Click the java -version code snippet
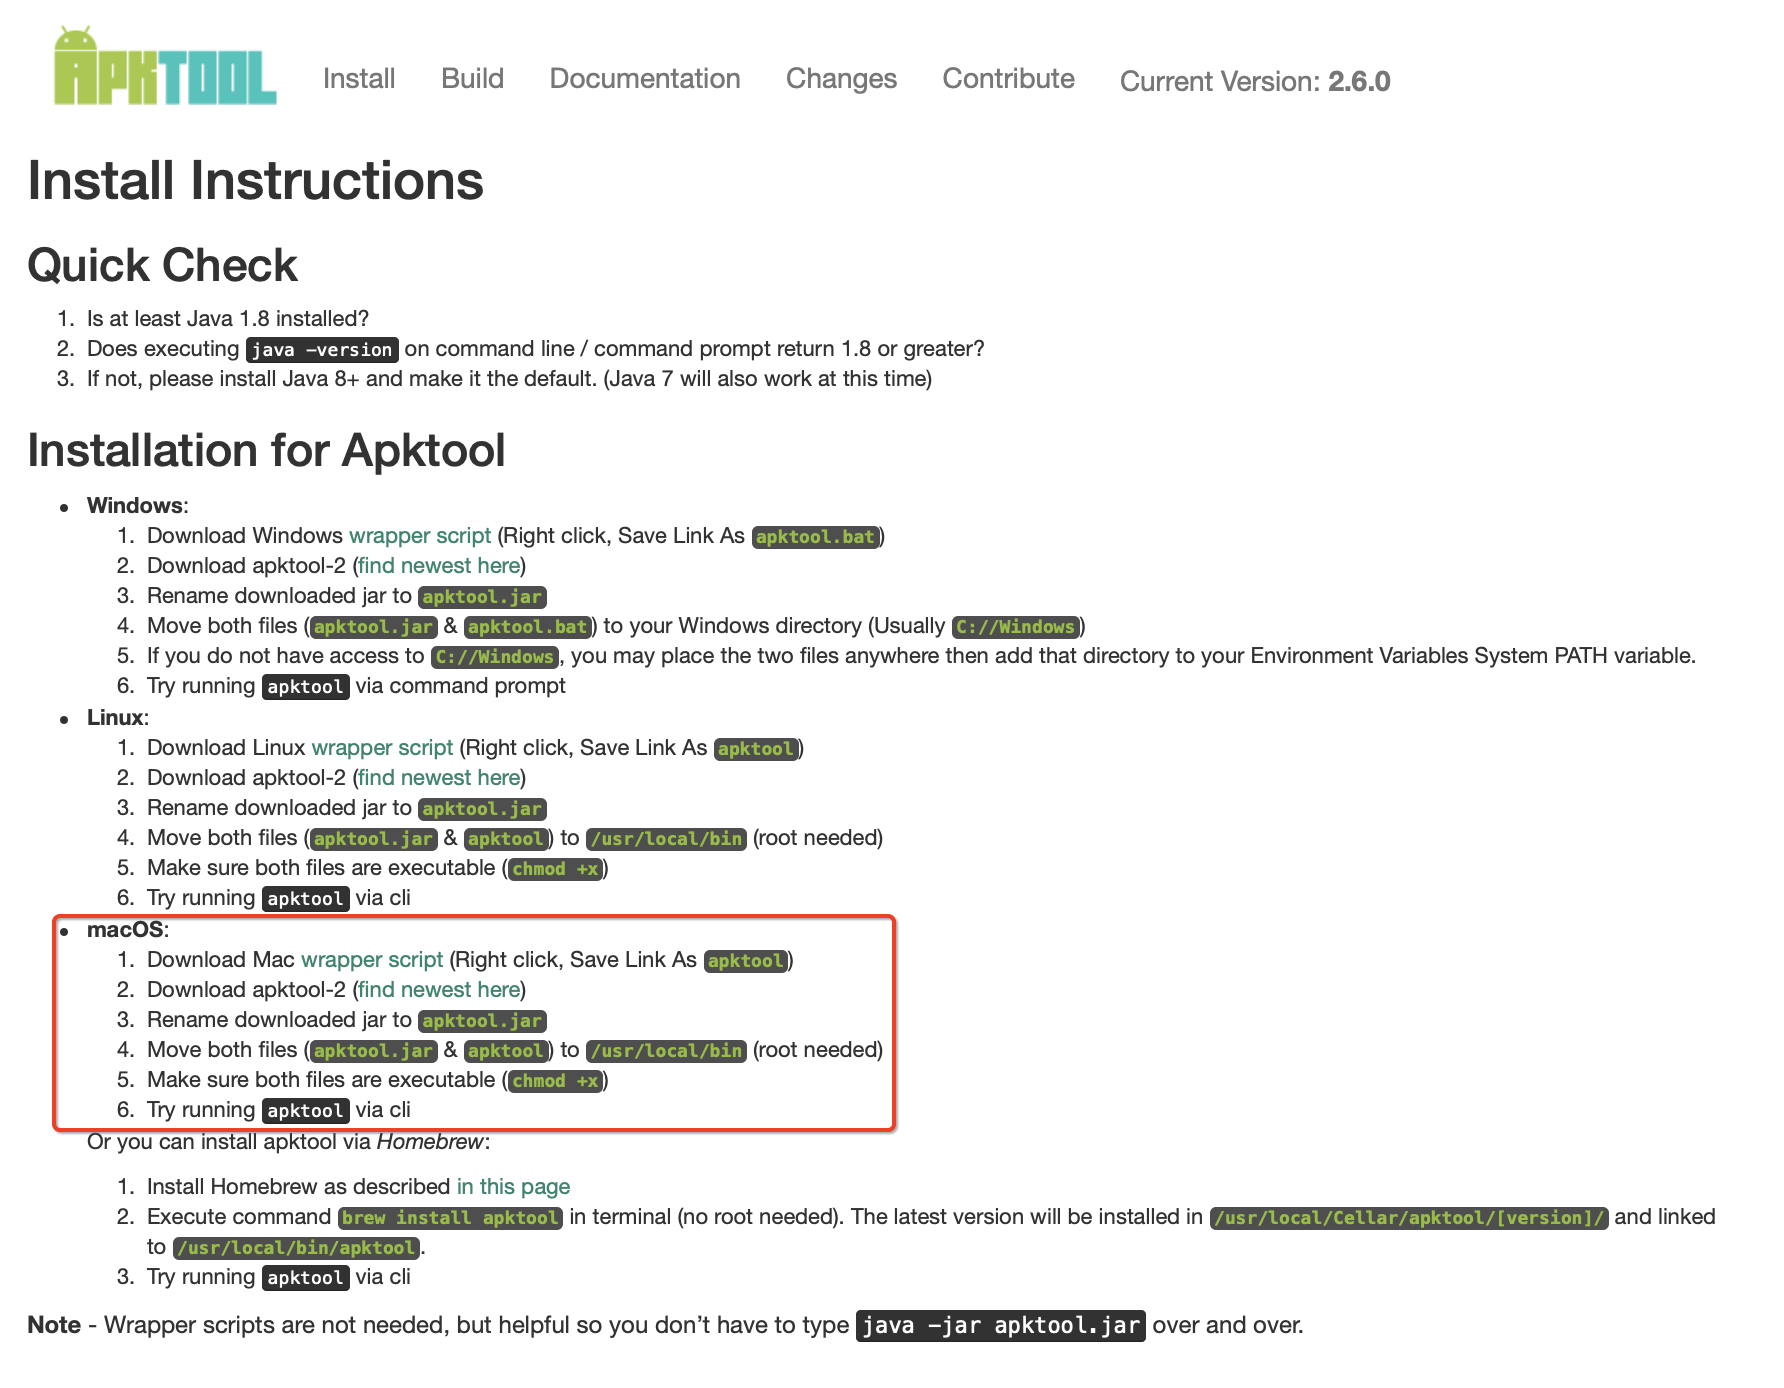Screen dimensions: 1784x1388 coord(321,350)
